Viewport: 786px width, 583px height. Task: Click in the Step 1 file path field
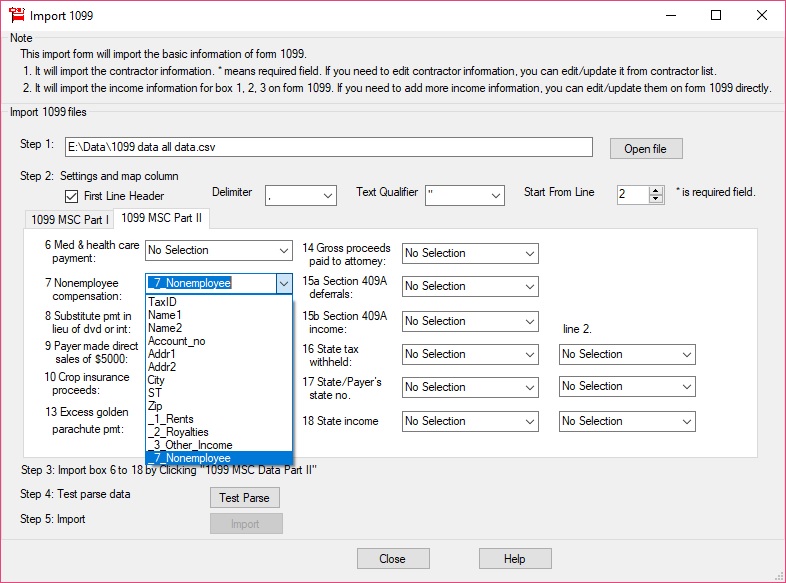[x=328, y=147]
